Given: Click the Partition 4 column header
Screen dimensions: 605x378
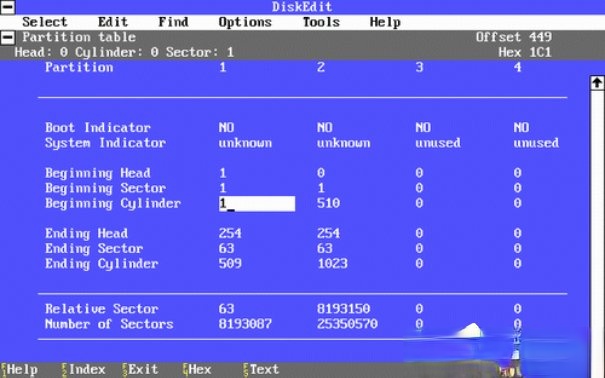Looking at the screenshot, I should click(517, 67).
